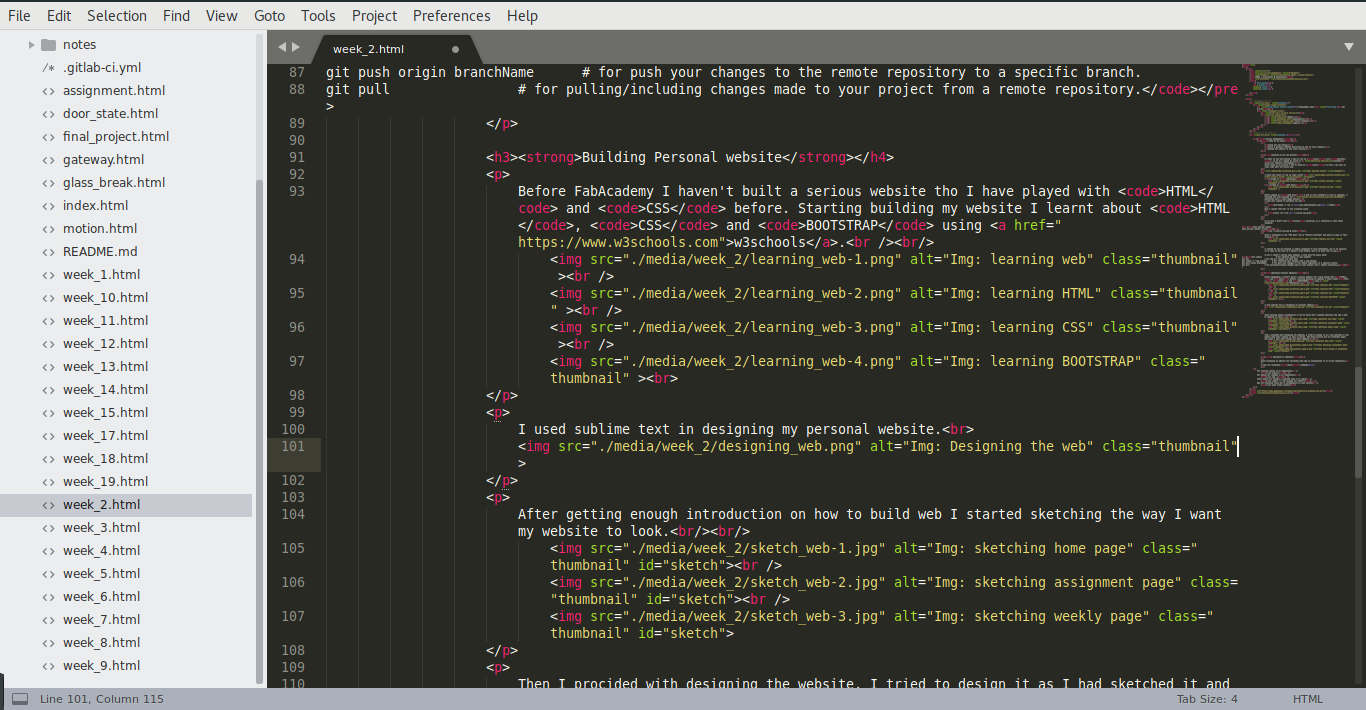1366x710 pixels.
Task: Open .gitlab-ci.yml from the sidebar
Action: [102, 67]
